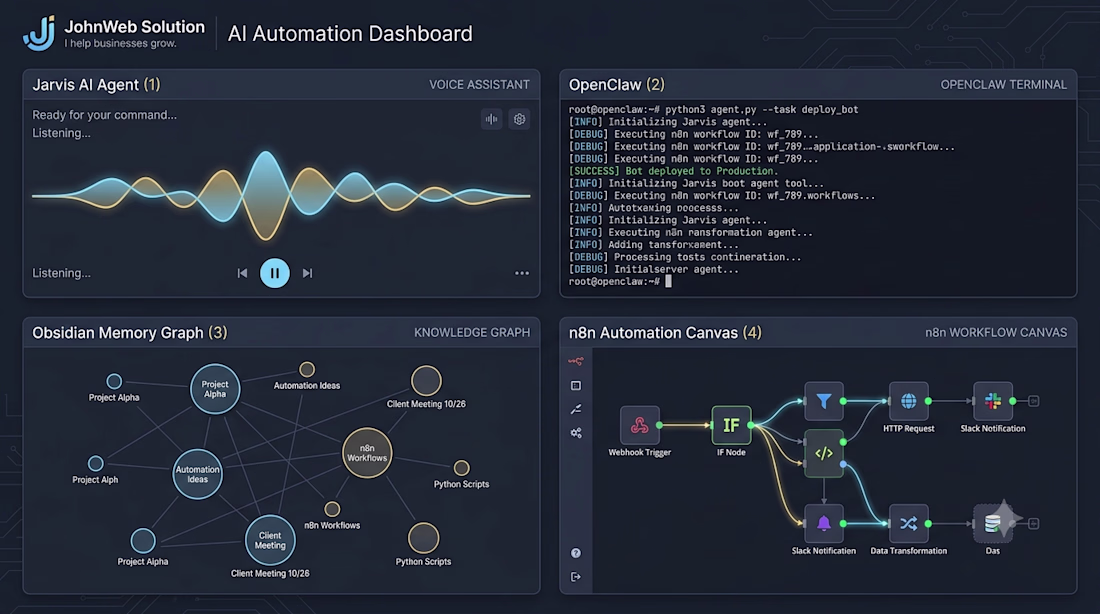Select the large Project Alpha graph node
This screenshot has height=614, width=1100.
215,389
